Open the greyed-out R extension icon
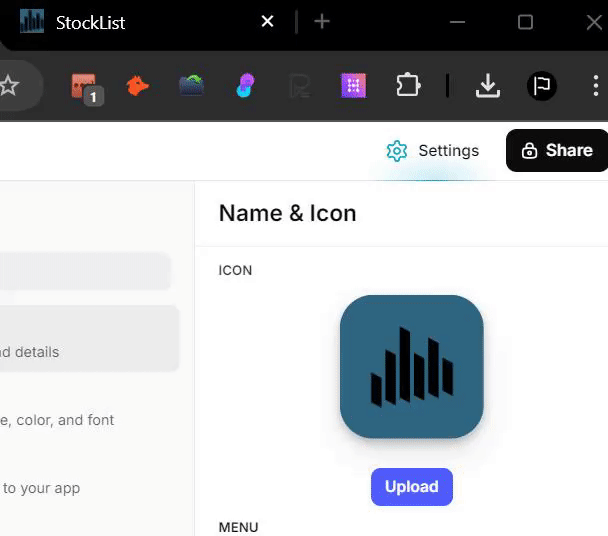This screenshot has height=536, width=608. click(300, 86)
